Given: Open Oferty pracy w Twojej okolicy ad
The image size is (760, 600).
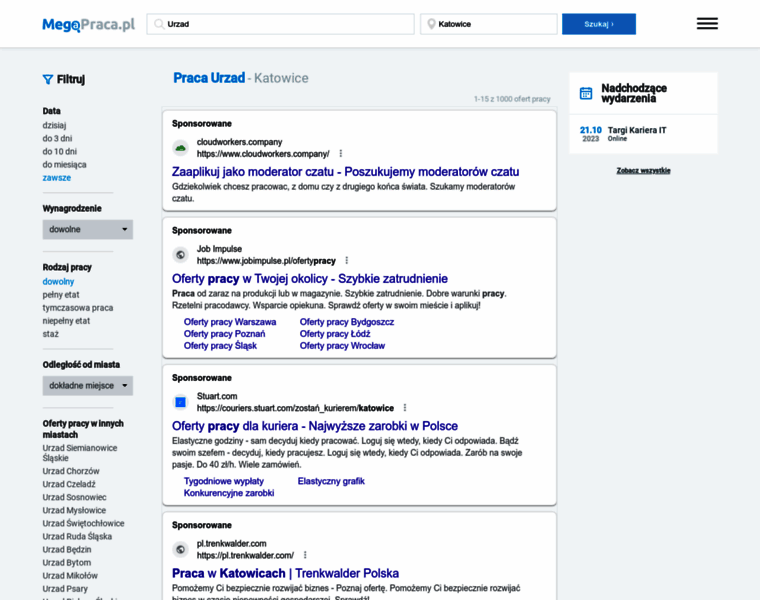Looking at the screenshot, I should (x=310, y=279).
